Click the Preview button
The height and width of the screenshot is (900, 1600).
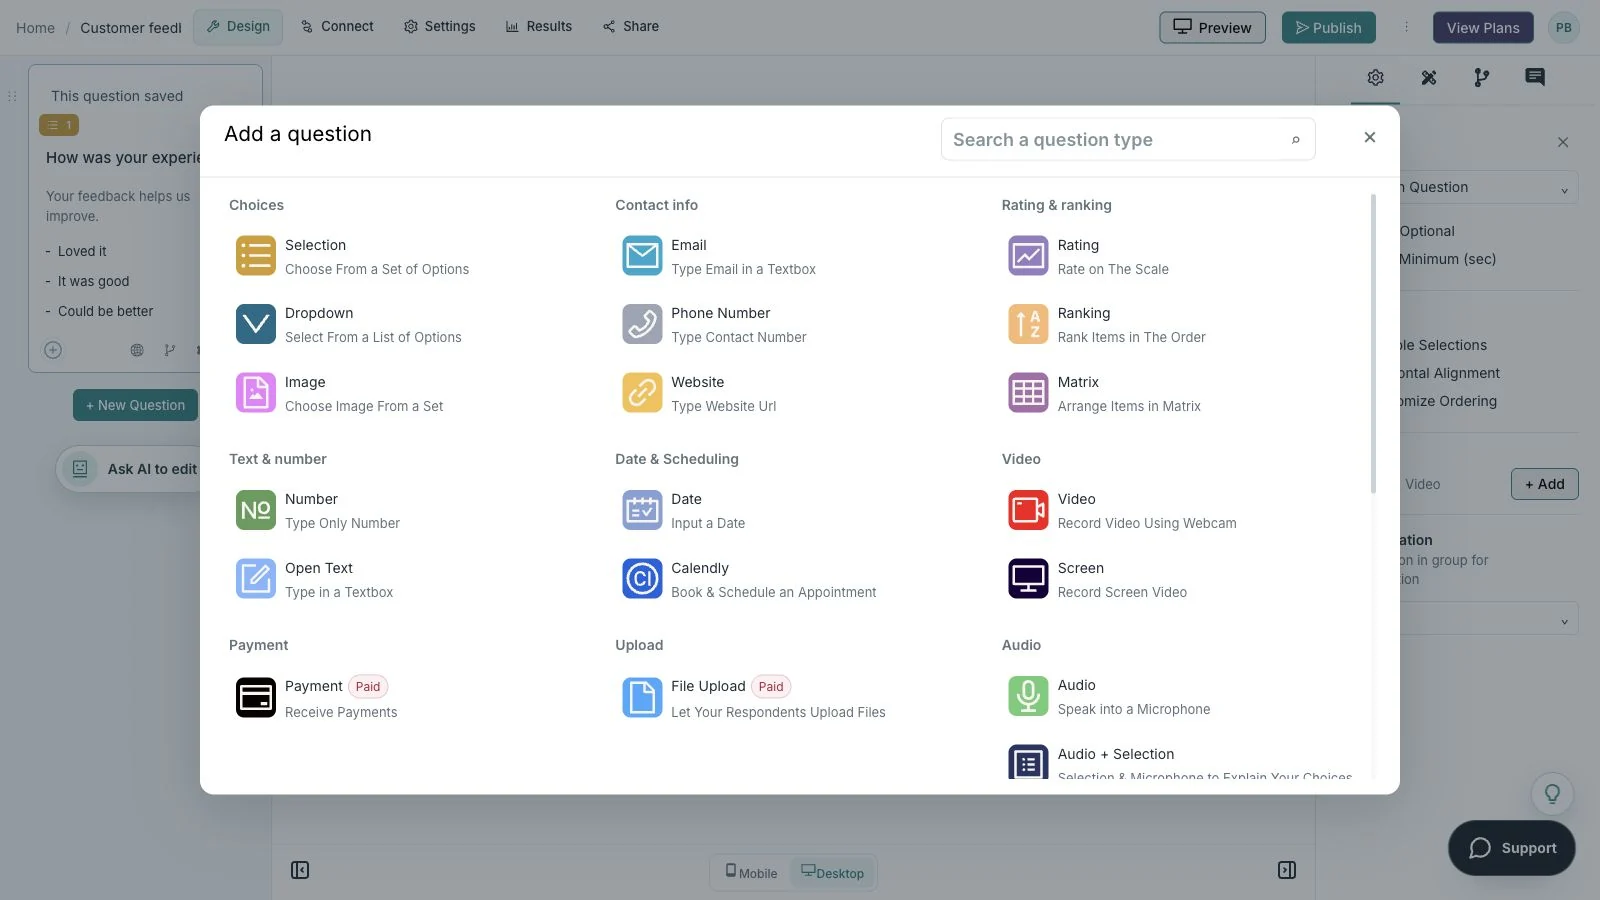pos(1212,28)
